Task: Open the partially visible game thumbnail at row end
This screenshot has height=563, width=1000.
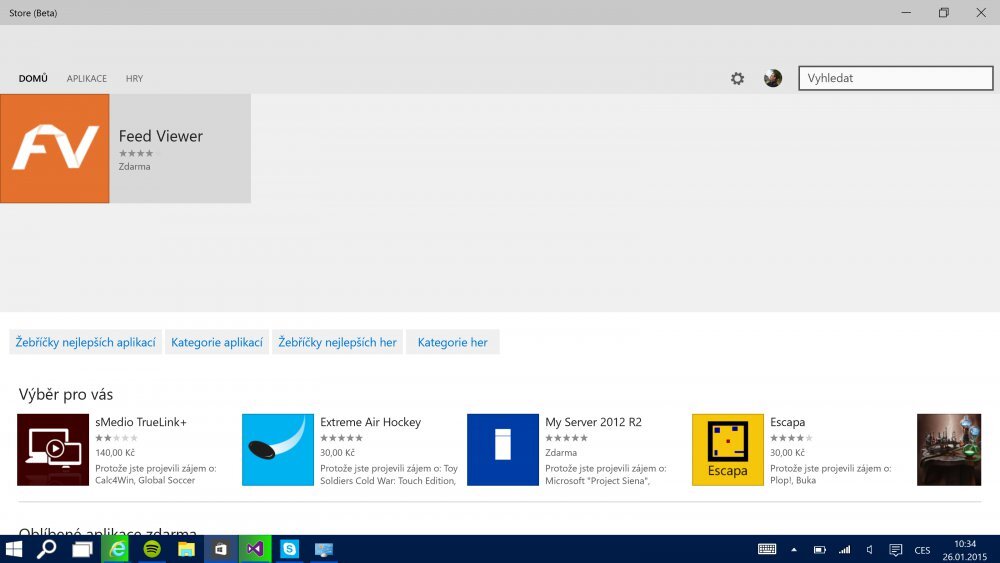Action: (949, 450)
